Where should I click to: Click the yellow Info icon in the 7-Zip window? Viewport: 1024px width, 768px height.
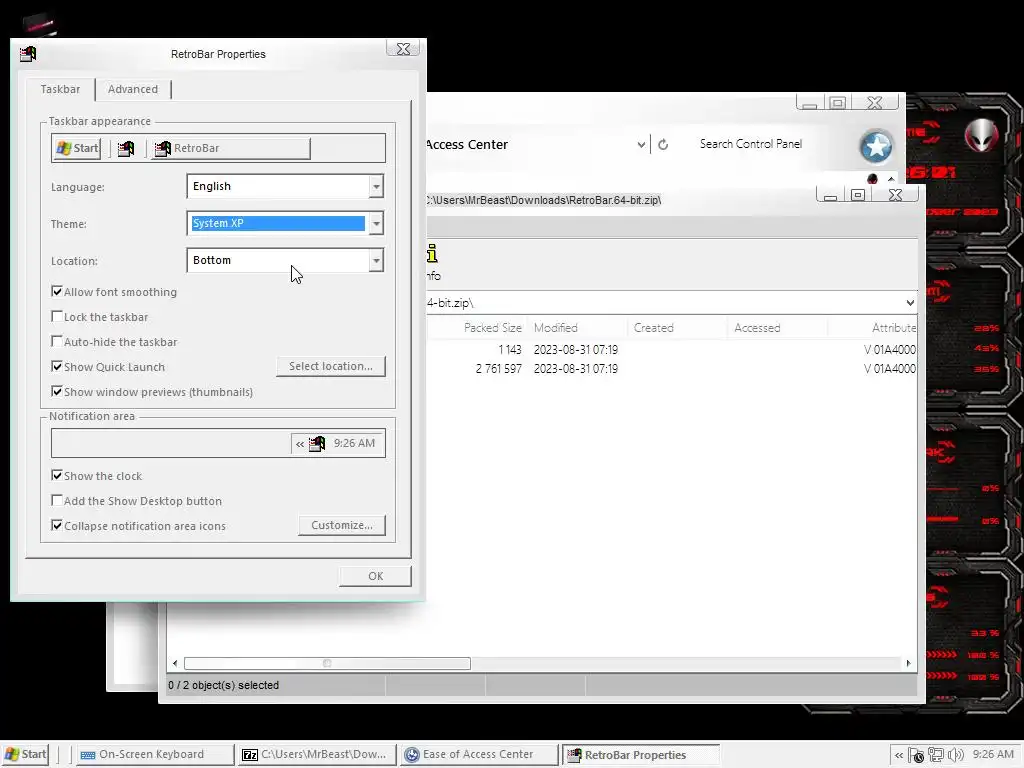coord(432,253)
